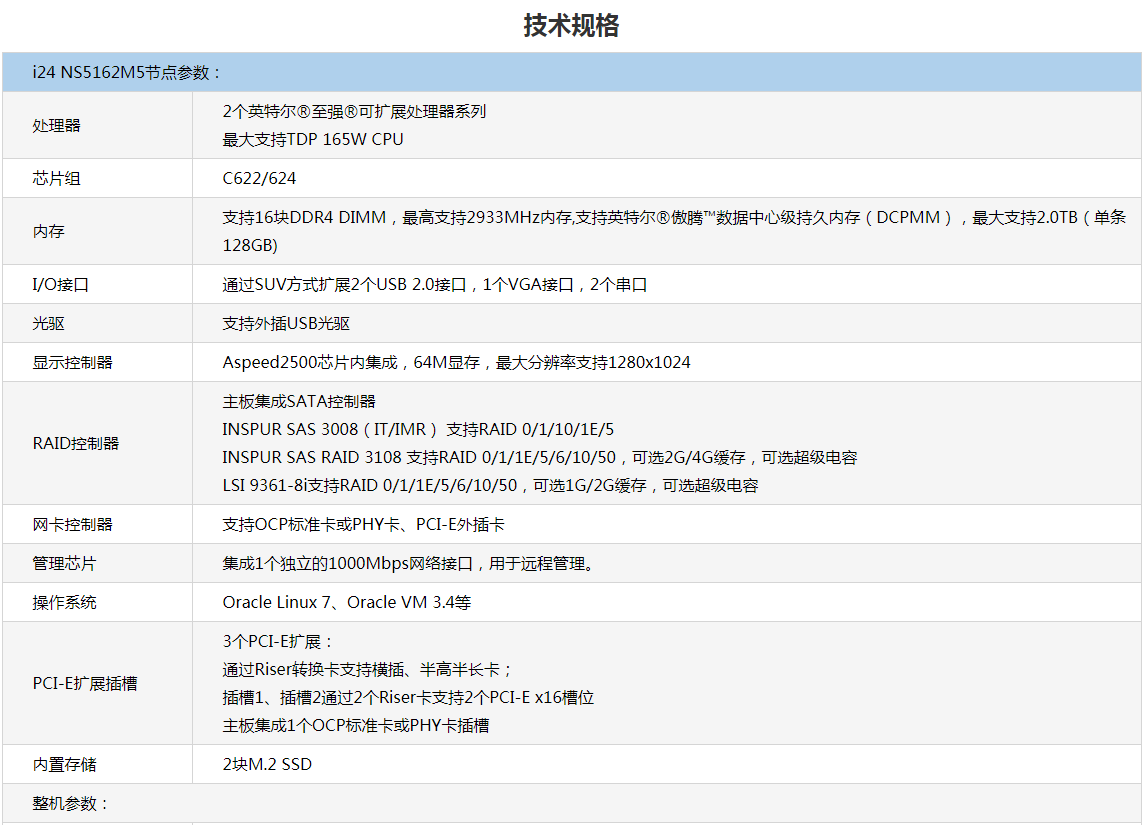
Task: Click the line 3个PCI-E扩展：
Action: pyautogui.click(x=278, y=642)
